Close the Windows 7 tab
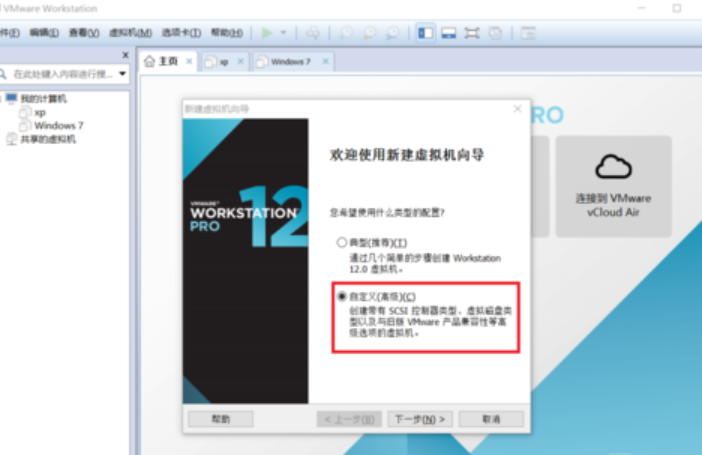Viewport: 702px width, 455px height. click(x=325, y=61)
